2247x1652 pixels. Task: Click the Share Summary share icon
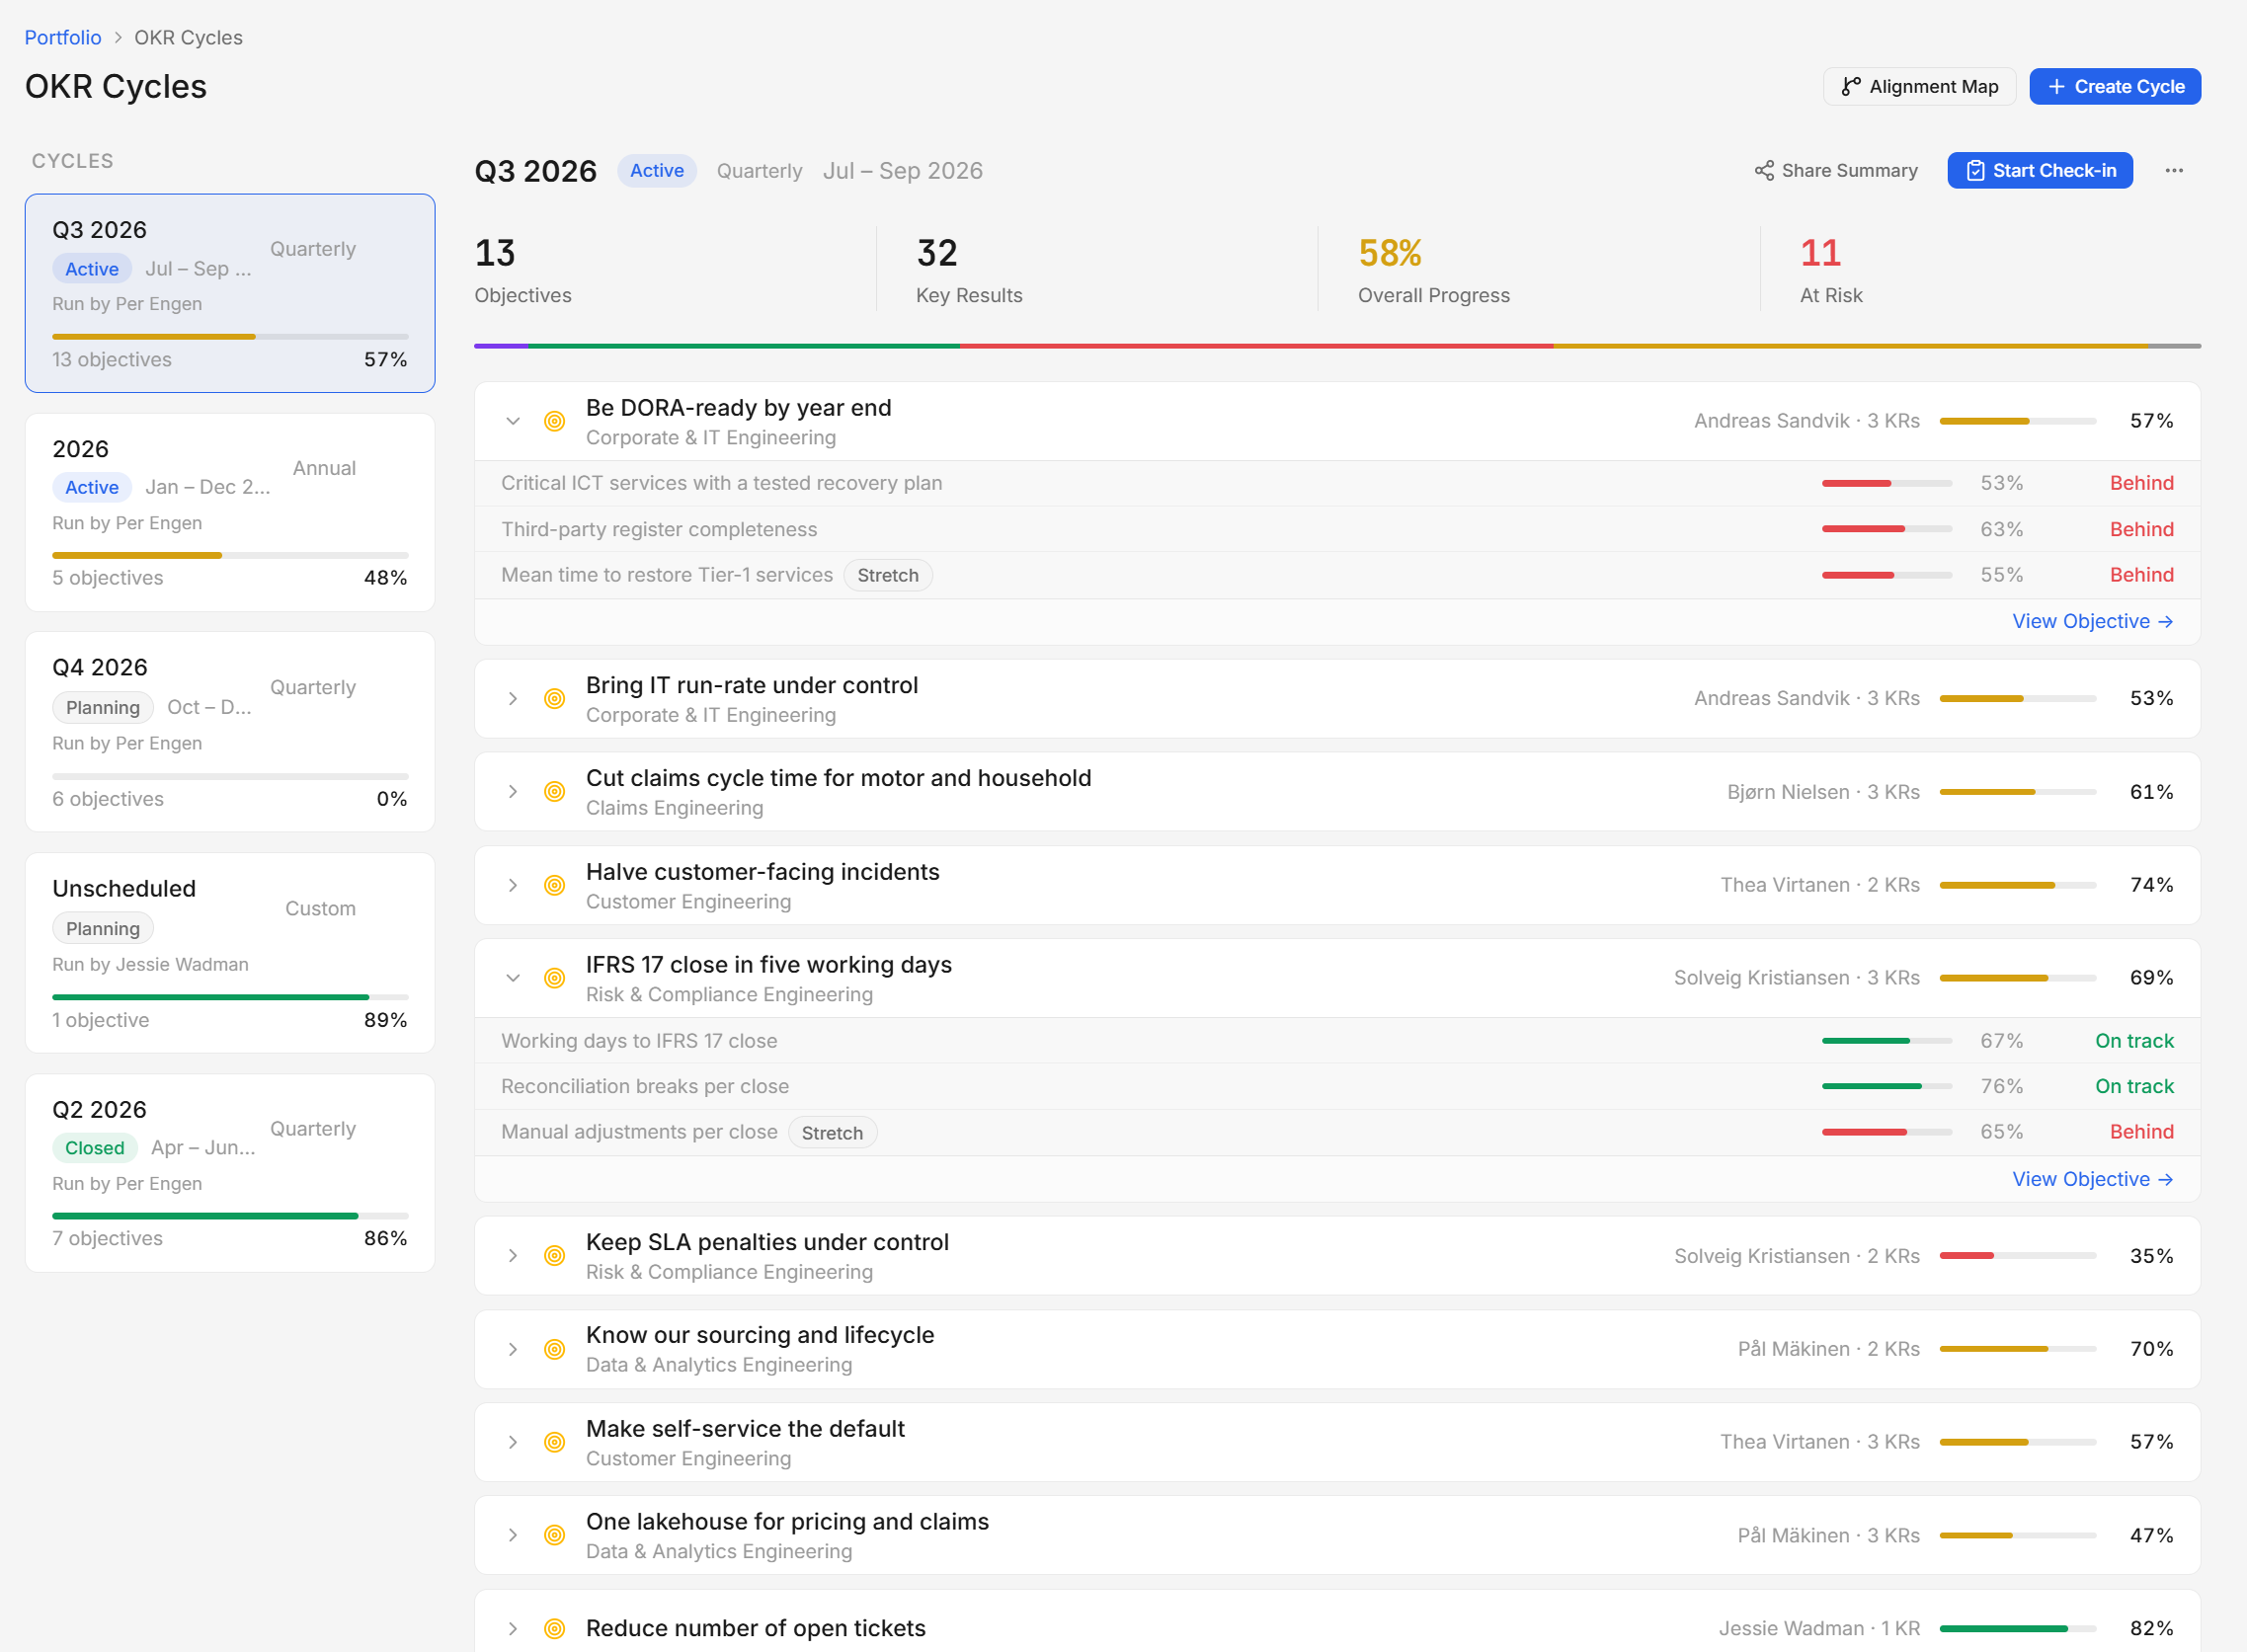1764,171
